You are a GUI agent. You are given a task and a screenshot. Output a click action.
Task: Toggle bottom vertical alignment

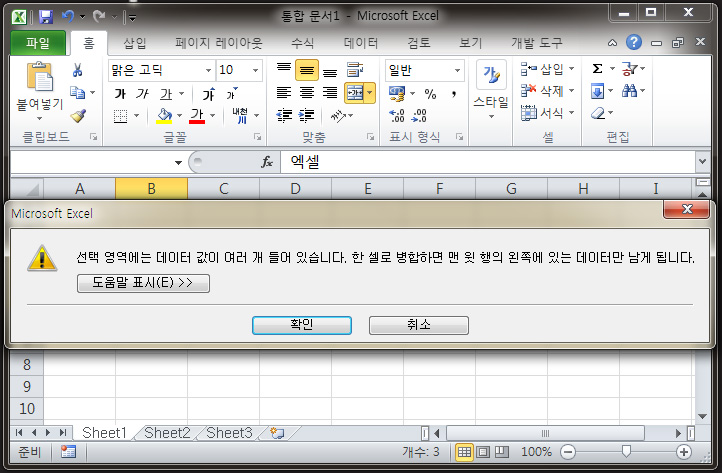coord(330,70)
